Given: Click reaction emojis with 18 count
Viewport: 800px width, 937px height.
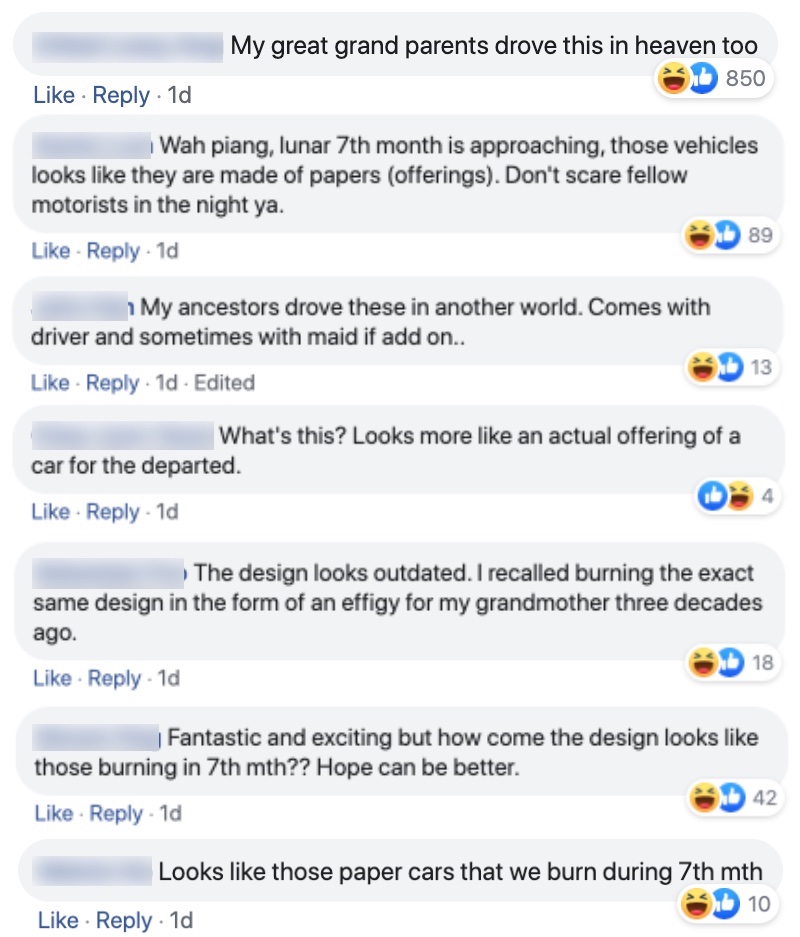Looking at the screenshot, I should pos(731,661).
